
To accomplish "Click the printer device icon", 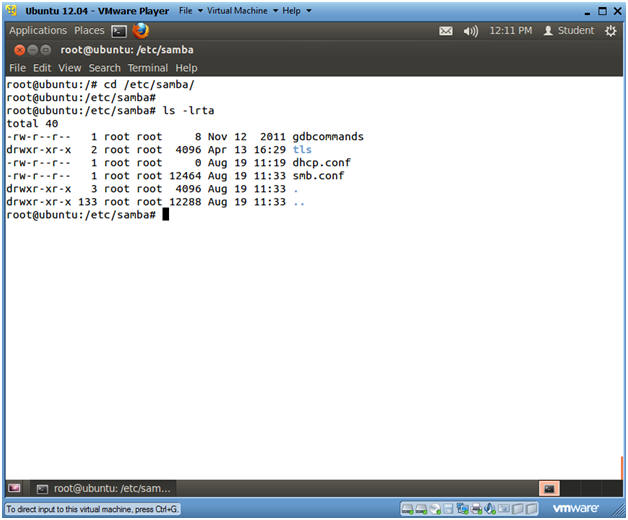I will [x=476, y=509].
